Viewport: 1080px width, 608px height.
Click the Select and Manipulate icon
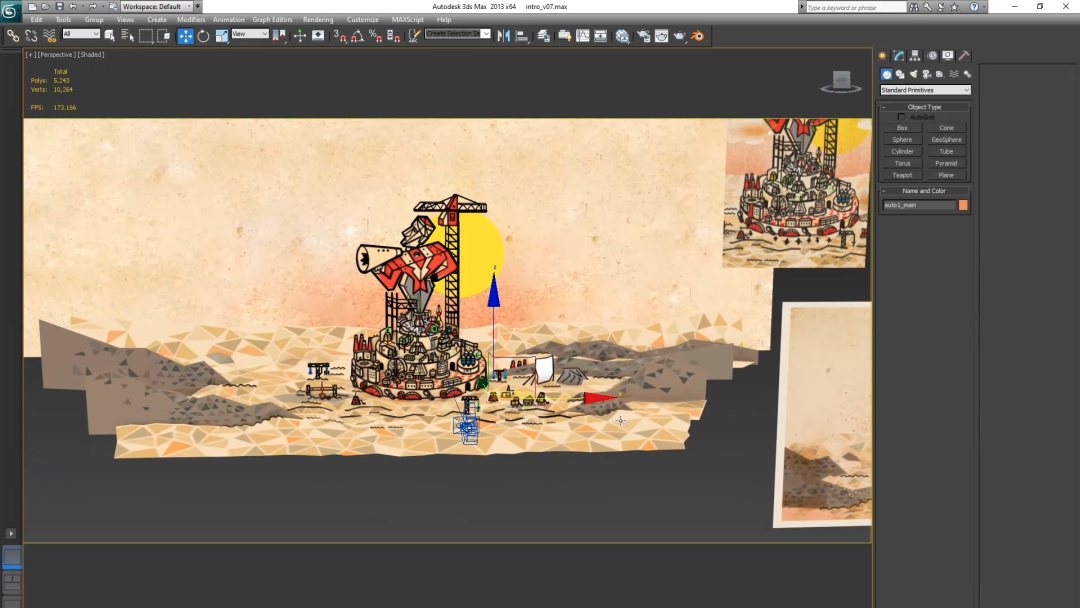click(x=300, y=36)
